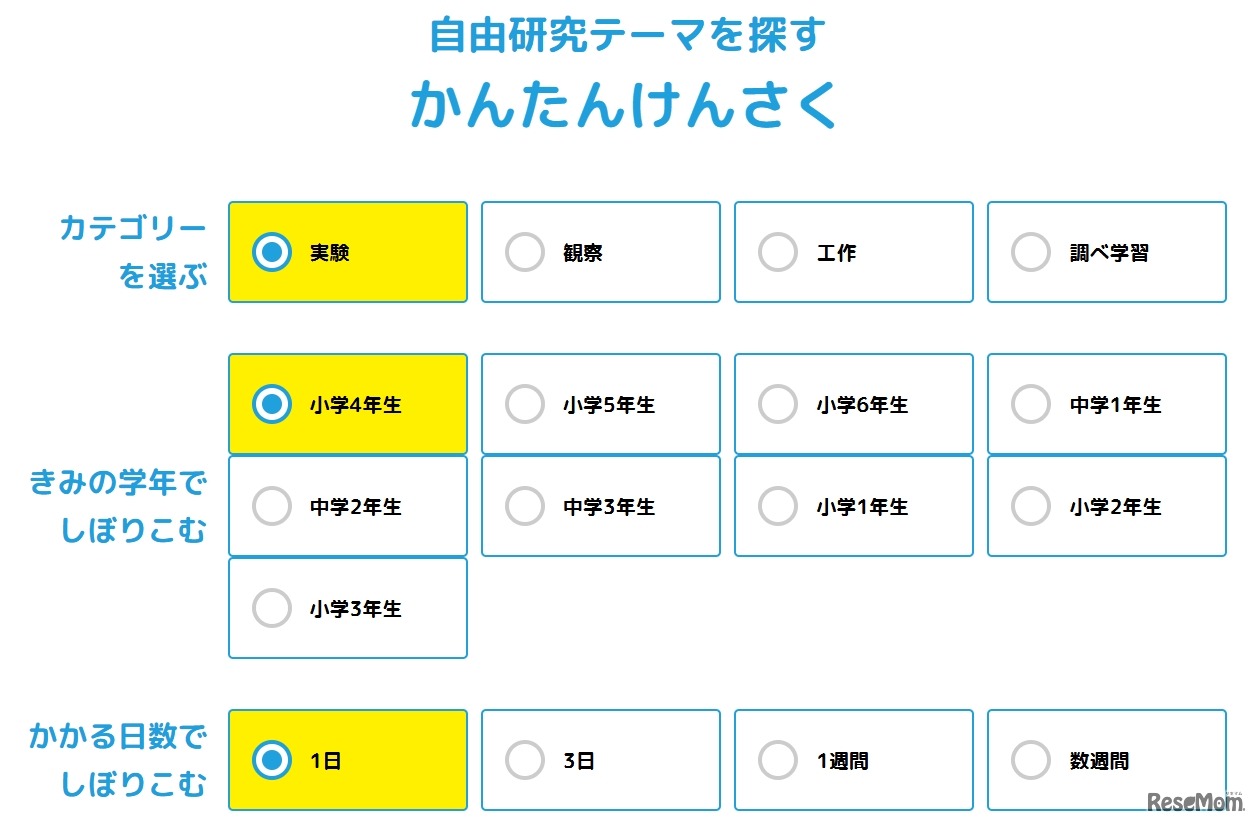Click the 自由研究テーマを探す subtitle text
Screen dimensions: 1258x825
(x=628, y=33)
